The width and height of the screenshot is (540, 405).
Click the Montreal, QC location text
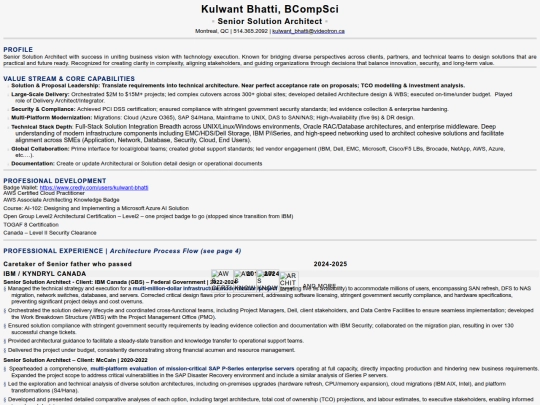pyautogui.click(x=211, y=31)
